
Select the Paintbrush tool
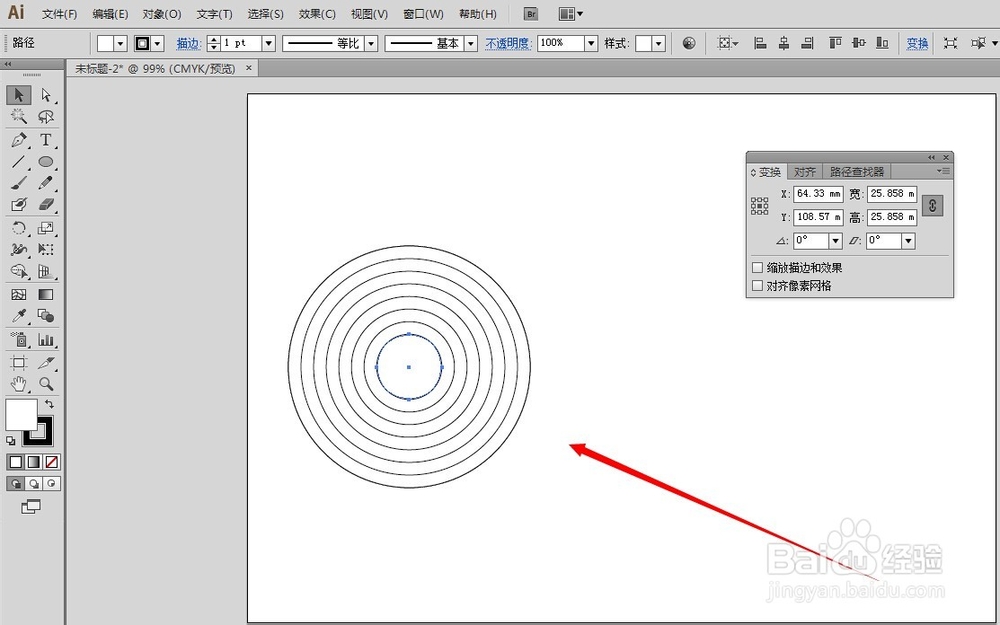pyautogui.click(x=18, y=183)
